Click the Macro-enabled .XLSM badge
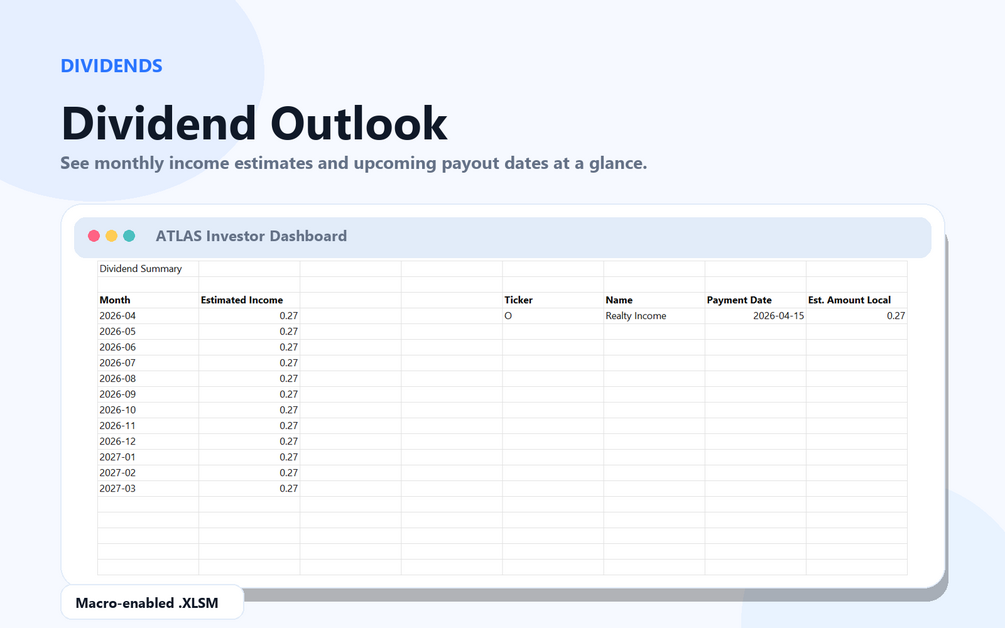Image resolution: width=1005 pixels, height=628 pixels. tap(153, 603)
